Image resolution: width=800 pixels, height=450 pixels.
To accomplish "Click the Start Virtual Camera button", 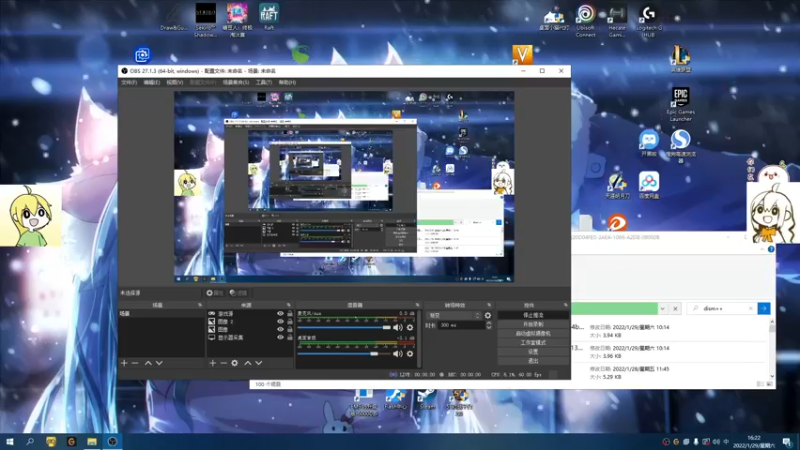I will tap(533, 334).
